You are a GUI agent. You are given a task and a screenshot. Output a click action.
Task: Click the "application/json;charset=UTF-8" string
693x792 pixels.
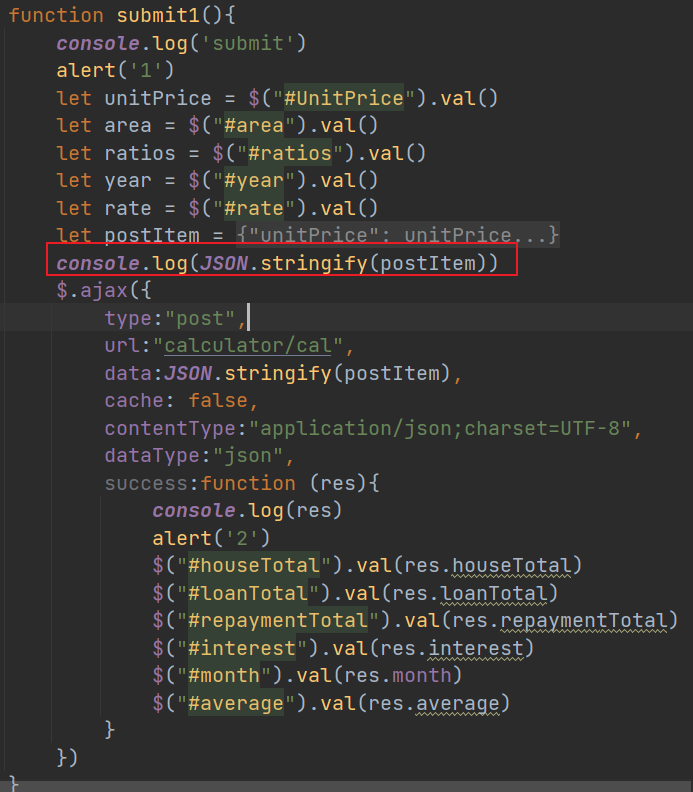click(439, 429)
